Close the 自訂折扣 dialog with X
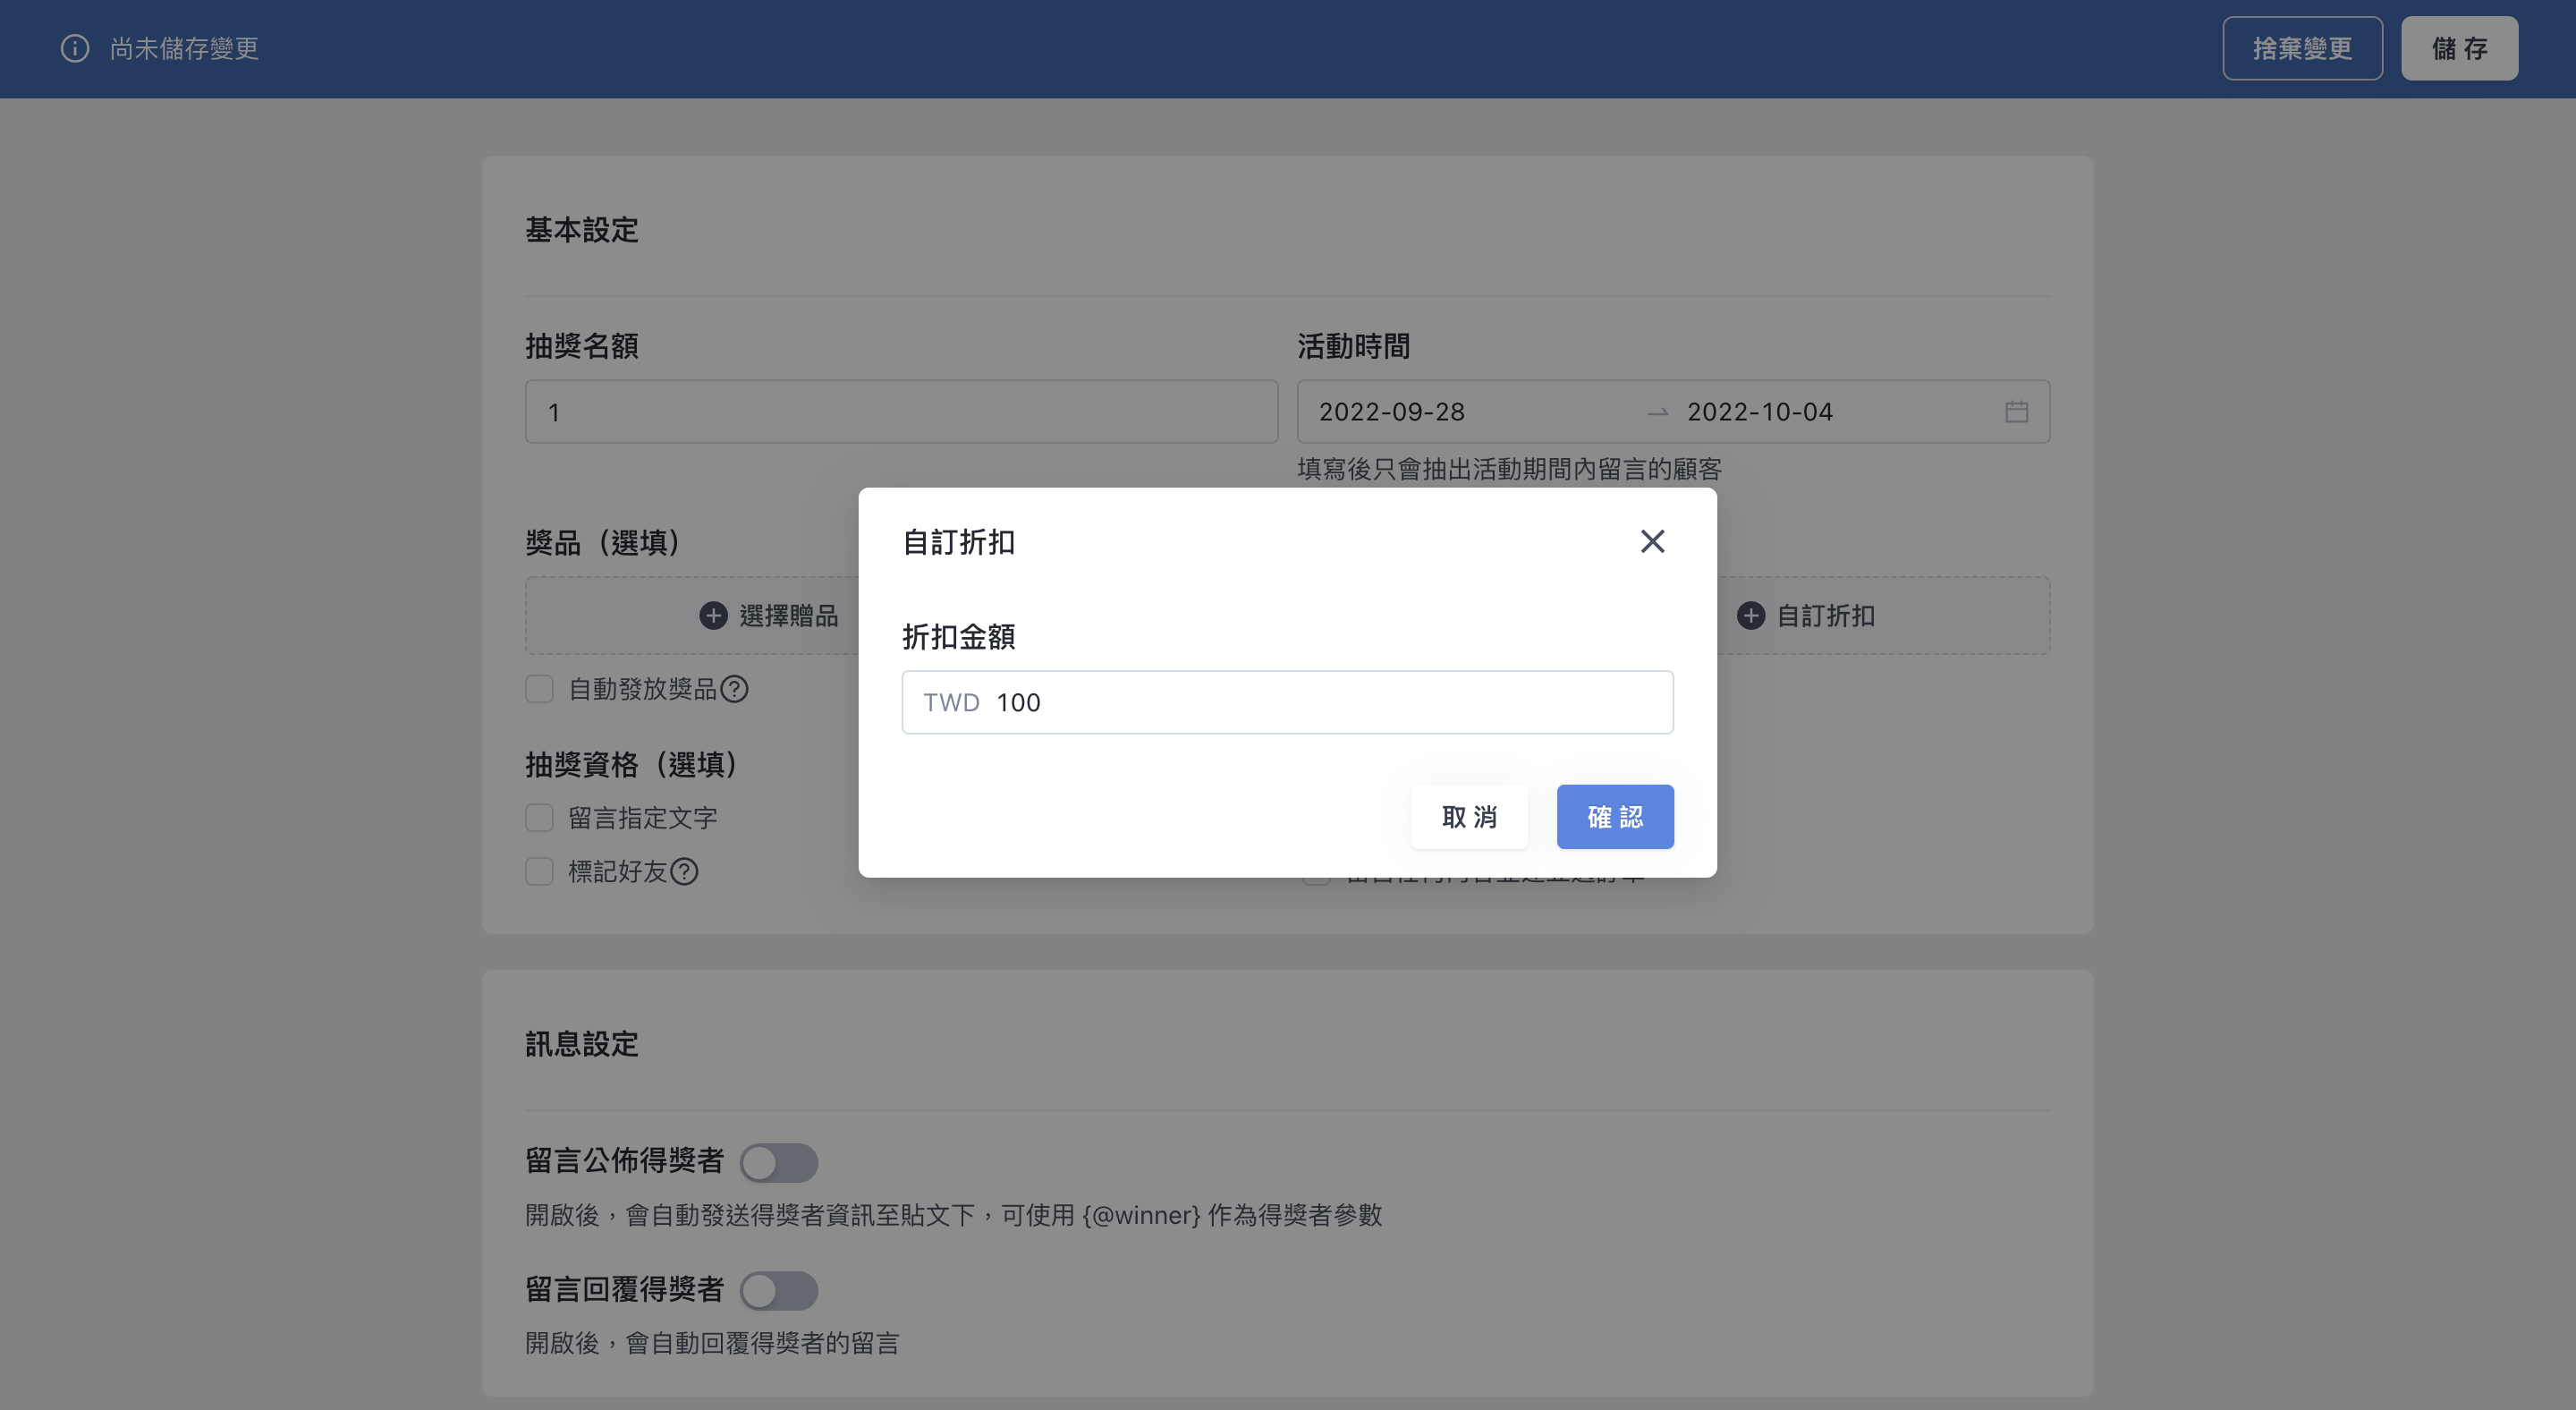Image resolution: width=2576 pixels, height=1410 pixels. click(x=1652, y=541)
